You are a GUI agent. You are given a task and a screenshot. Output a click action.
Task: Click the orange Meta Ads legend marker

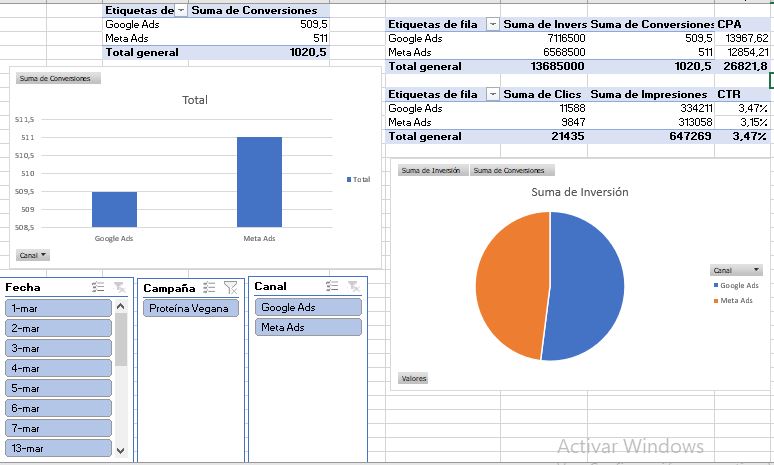[716, 301]
